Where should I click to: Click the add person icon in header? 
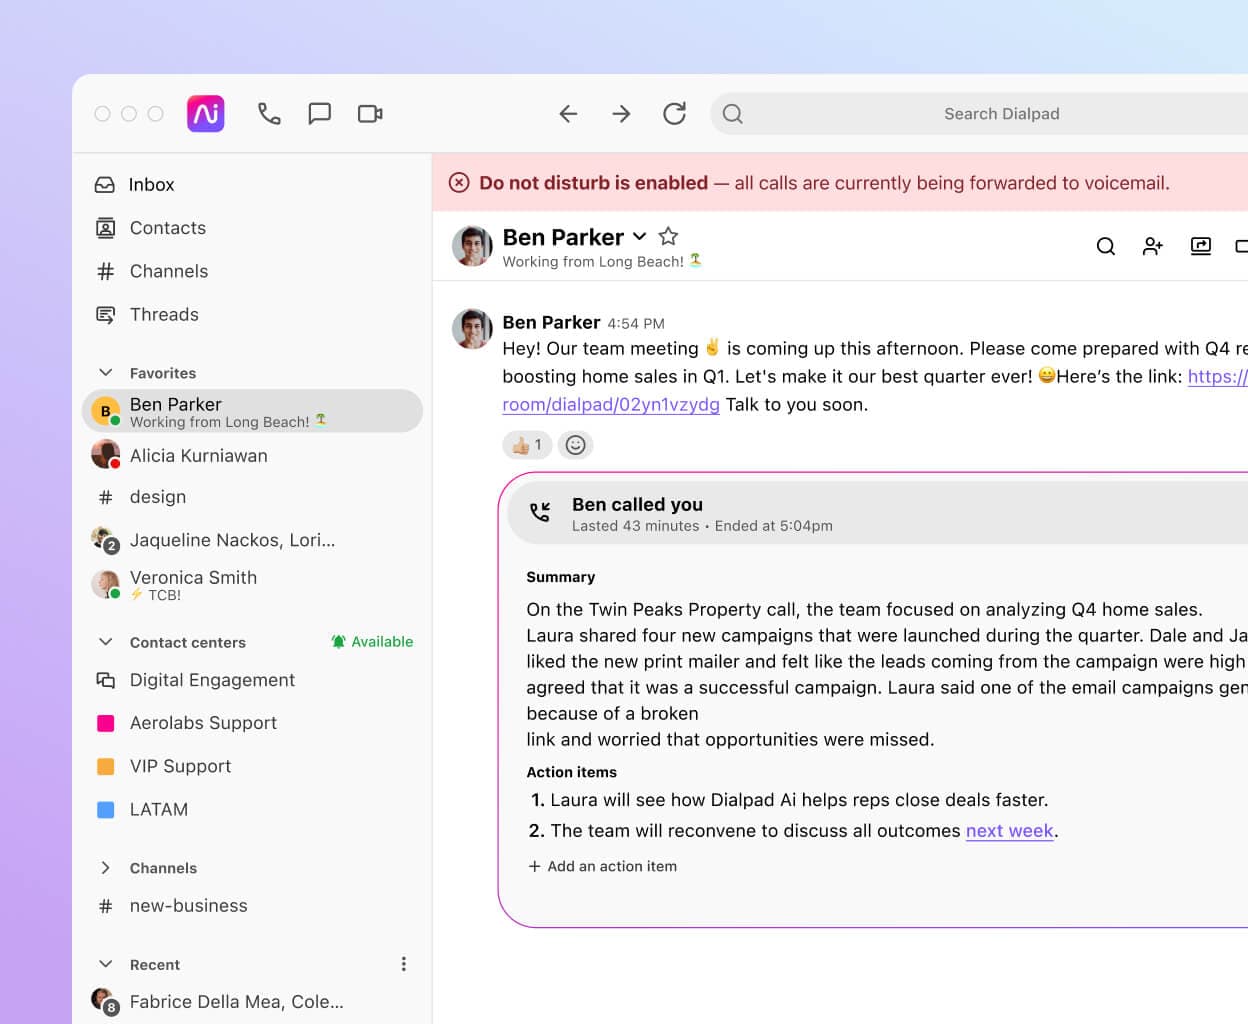coord(1153,246)
